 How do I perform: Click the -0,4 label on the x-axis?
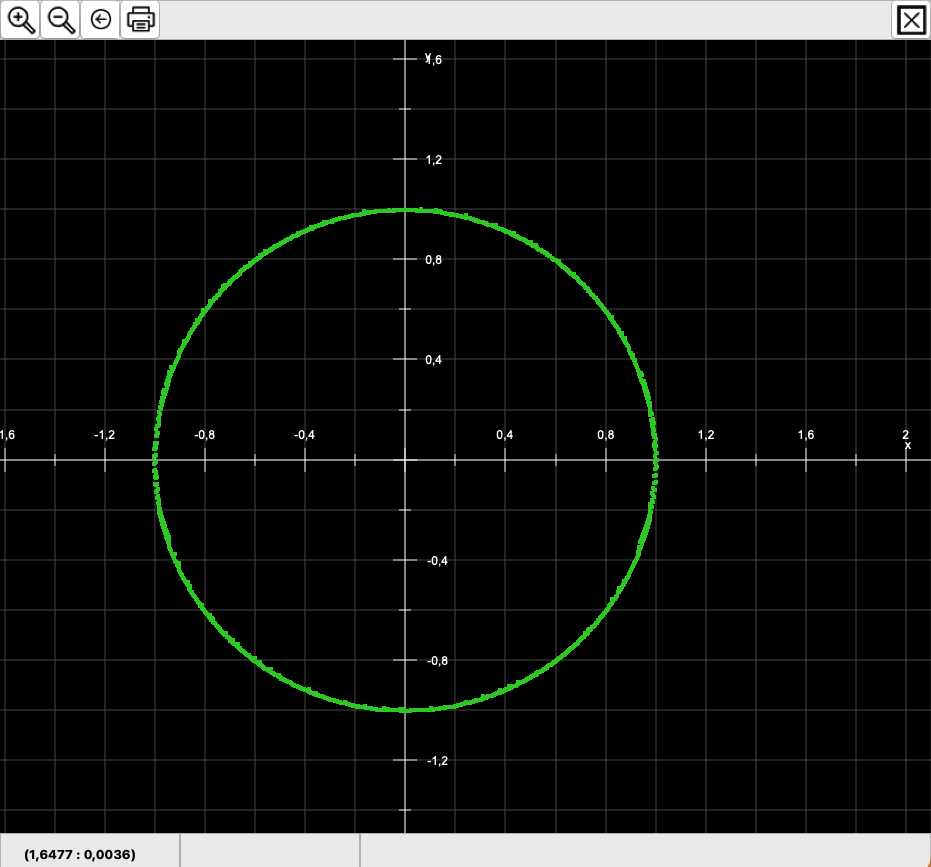(305, 435)
